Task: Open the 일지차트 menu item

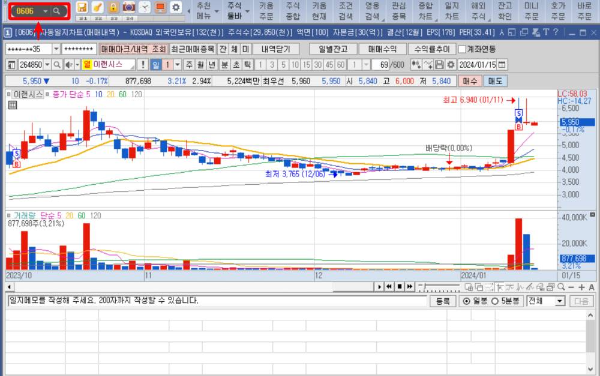Action: coord(452,11)
